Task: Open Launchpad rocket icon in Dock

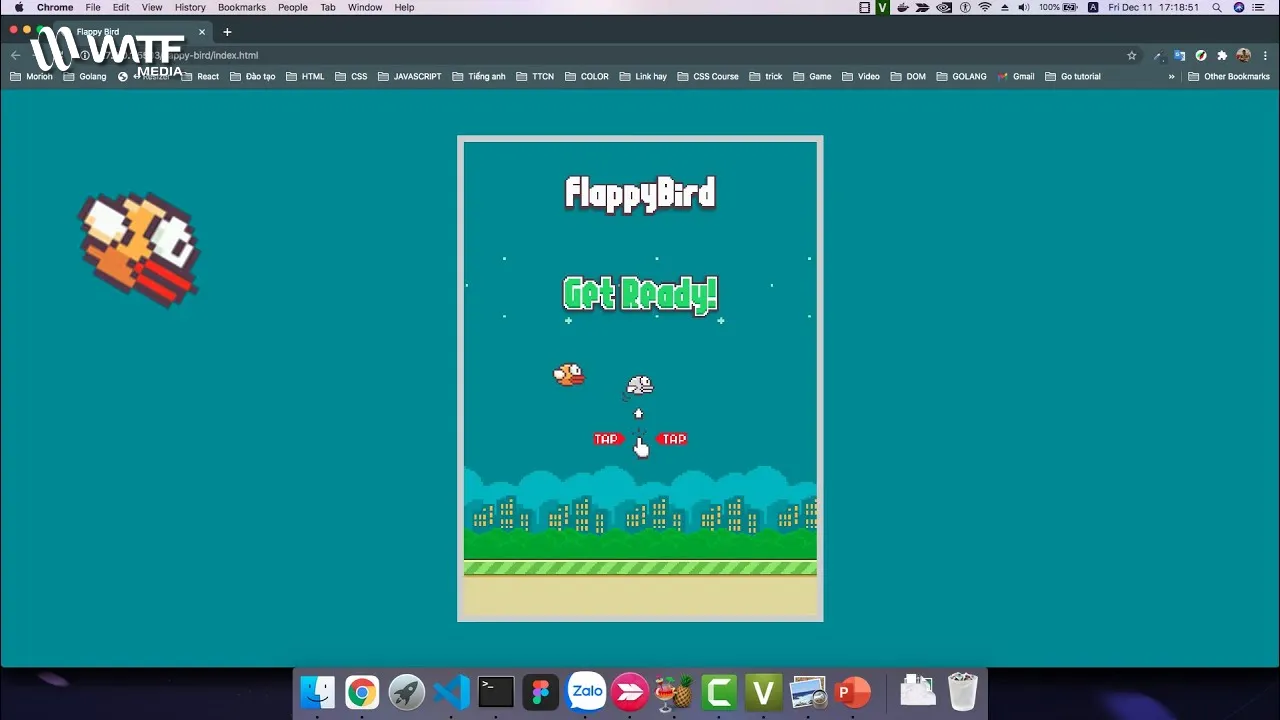Action: click(x=407, y=692)
